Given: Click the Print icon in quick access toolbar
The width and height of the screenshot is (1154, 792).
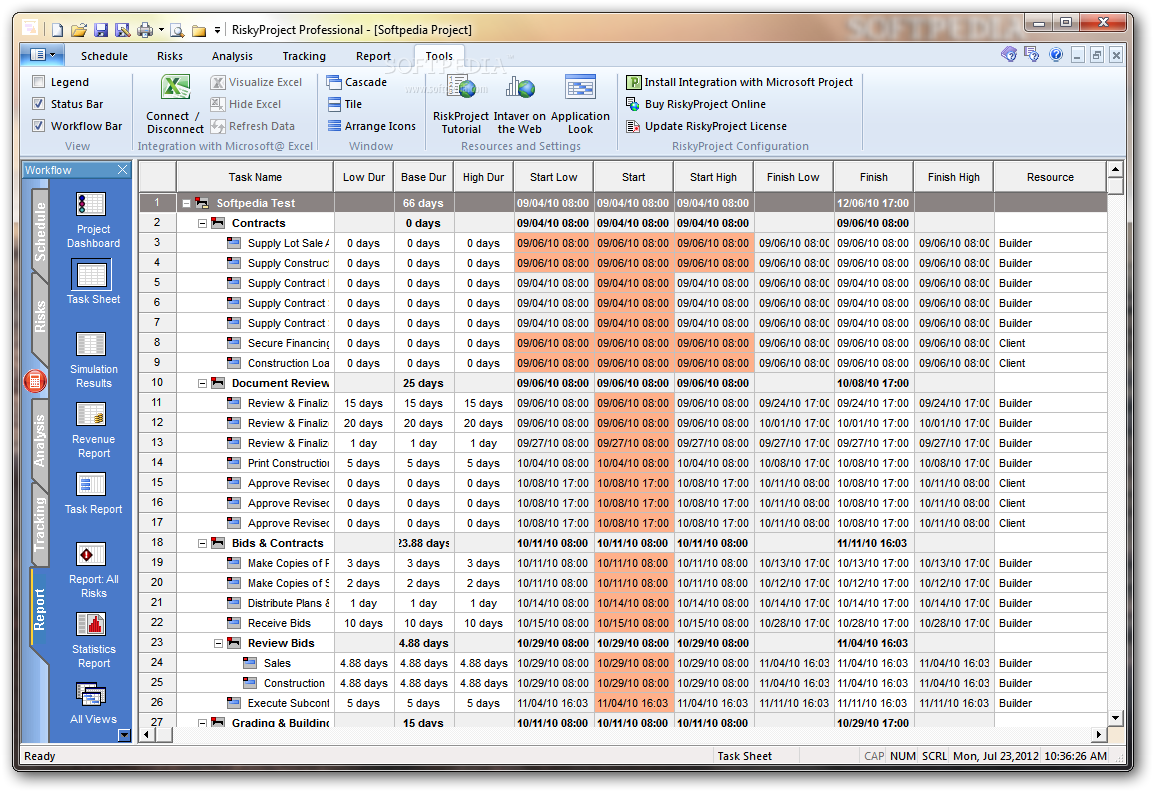Looking at the screenshot, I should (x=145, y=30).
